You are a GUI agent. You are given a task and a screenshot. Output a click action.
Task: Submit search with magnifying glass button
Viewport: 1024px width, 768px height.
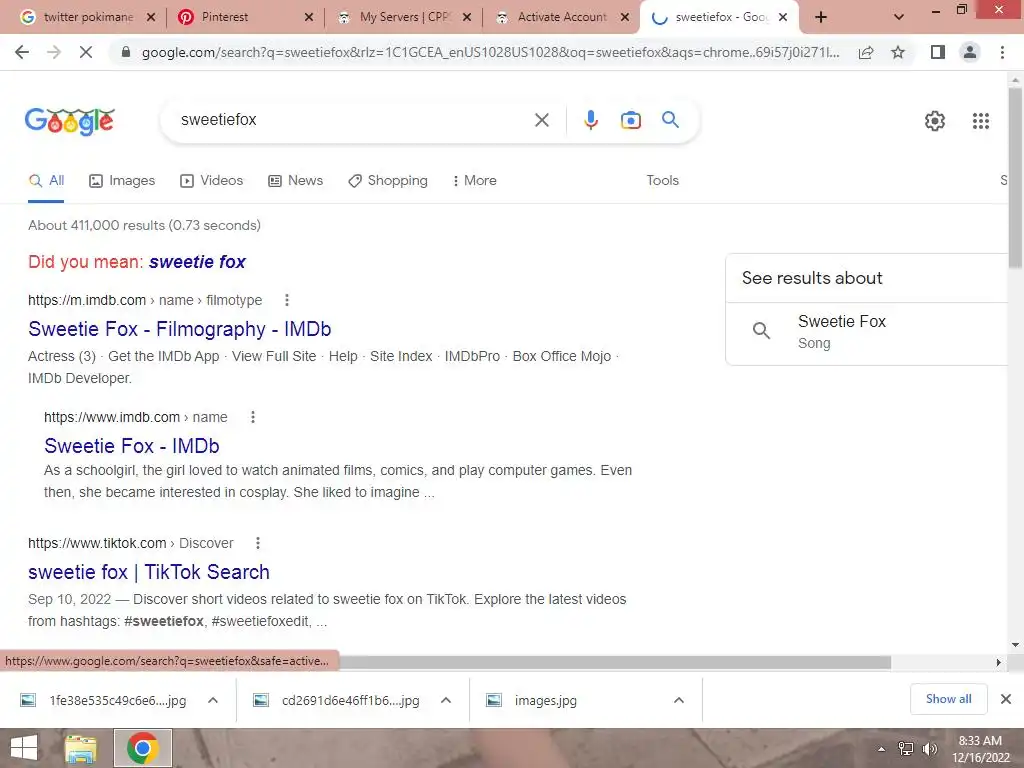click(670, 120)
